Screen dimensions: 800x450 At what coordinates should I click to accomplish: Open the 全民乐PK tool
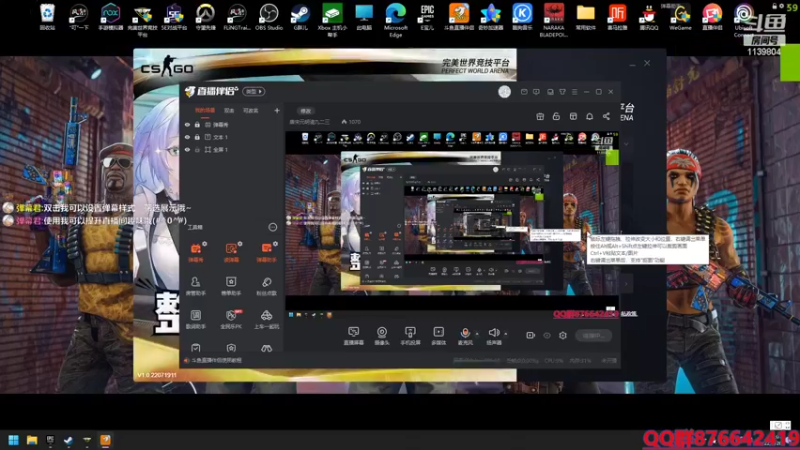(231, 319)
